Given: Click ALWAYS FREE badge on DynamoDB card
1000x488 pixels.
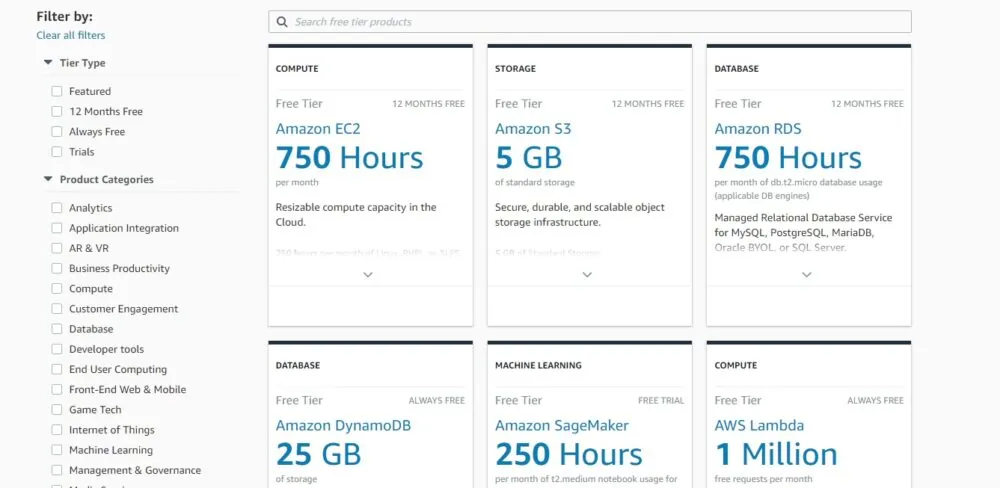Looking at the screenshot, I should coord(437,401).
